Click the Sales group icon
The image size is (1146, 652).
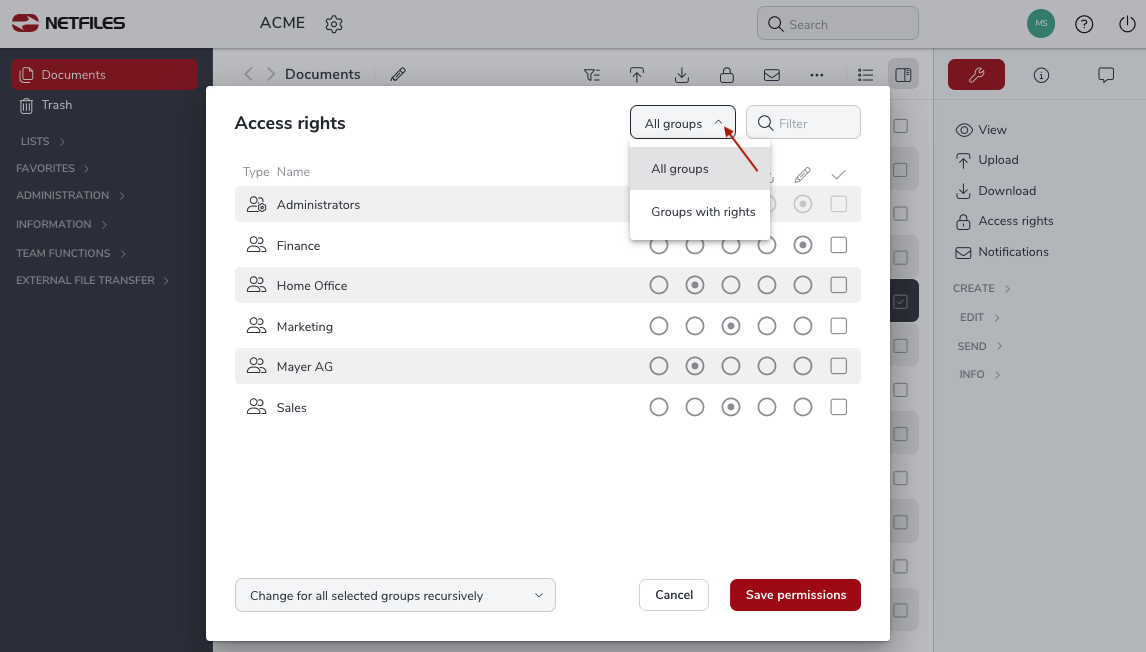point(257,406)
